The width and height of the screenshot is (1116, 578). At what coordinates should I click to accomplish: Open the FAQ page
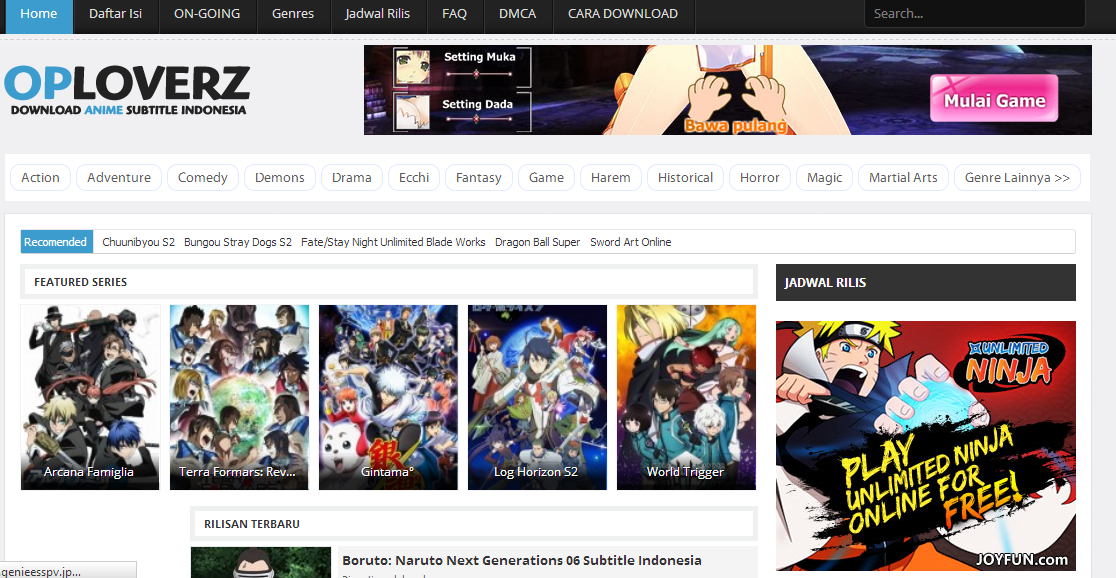tap(454, 14)
